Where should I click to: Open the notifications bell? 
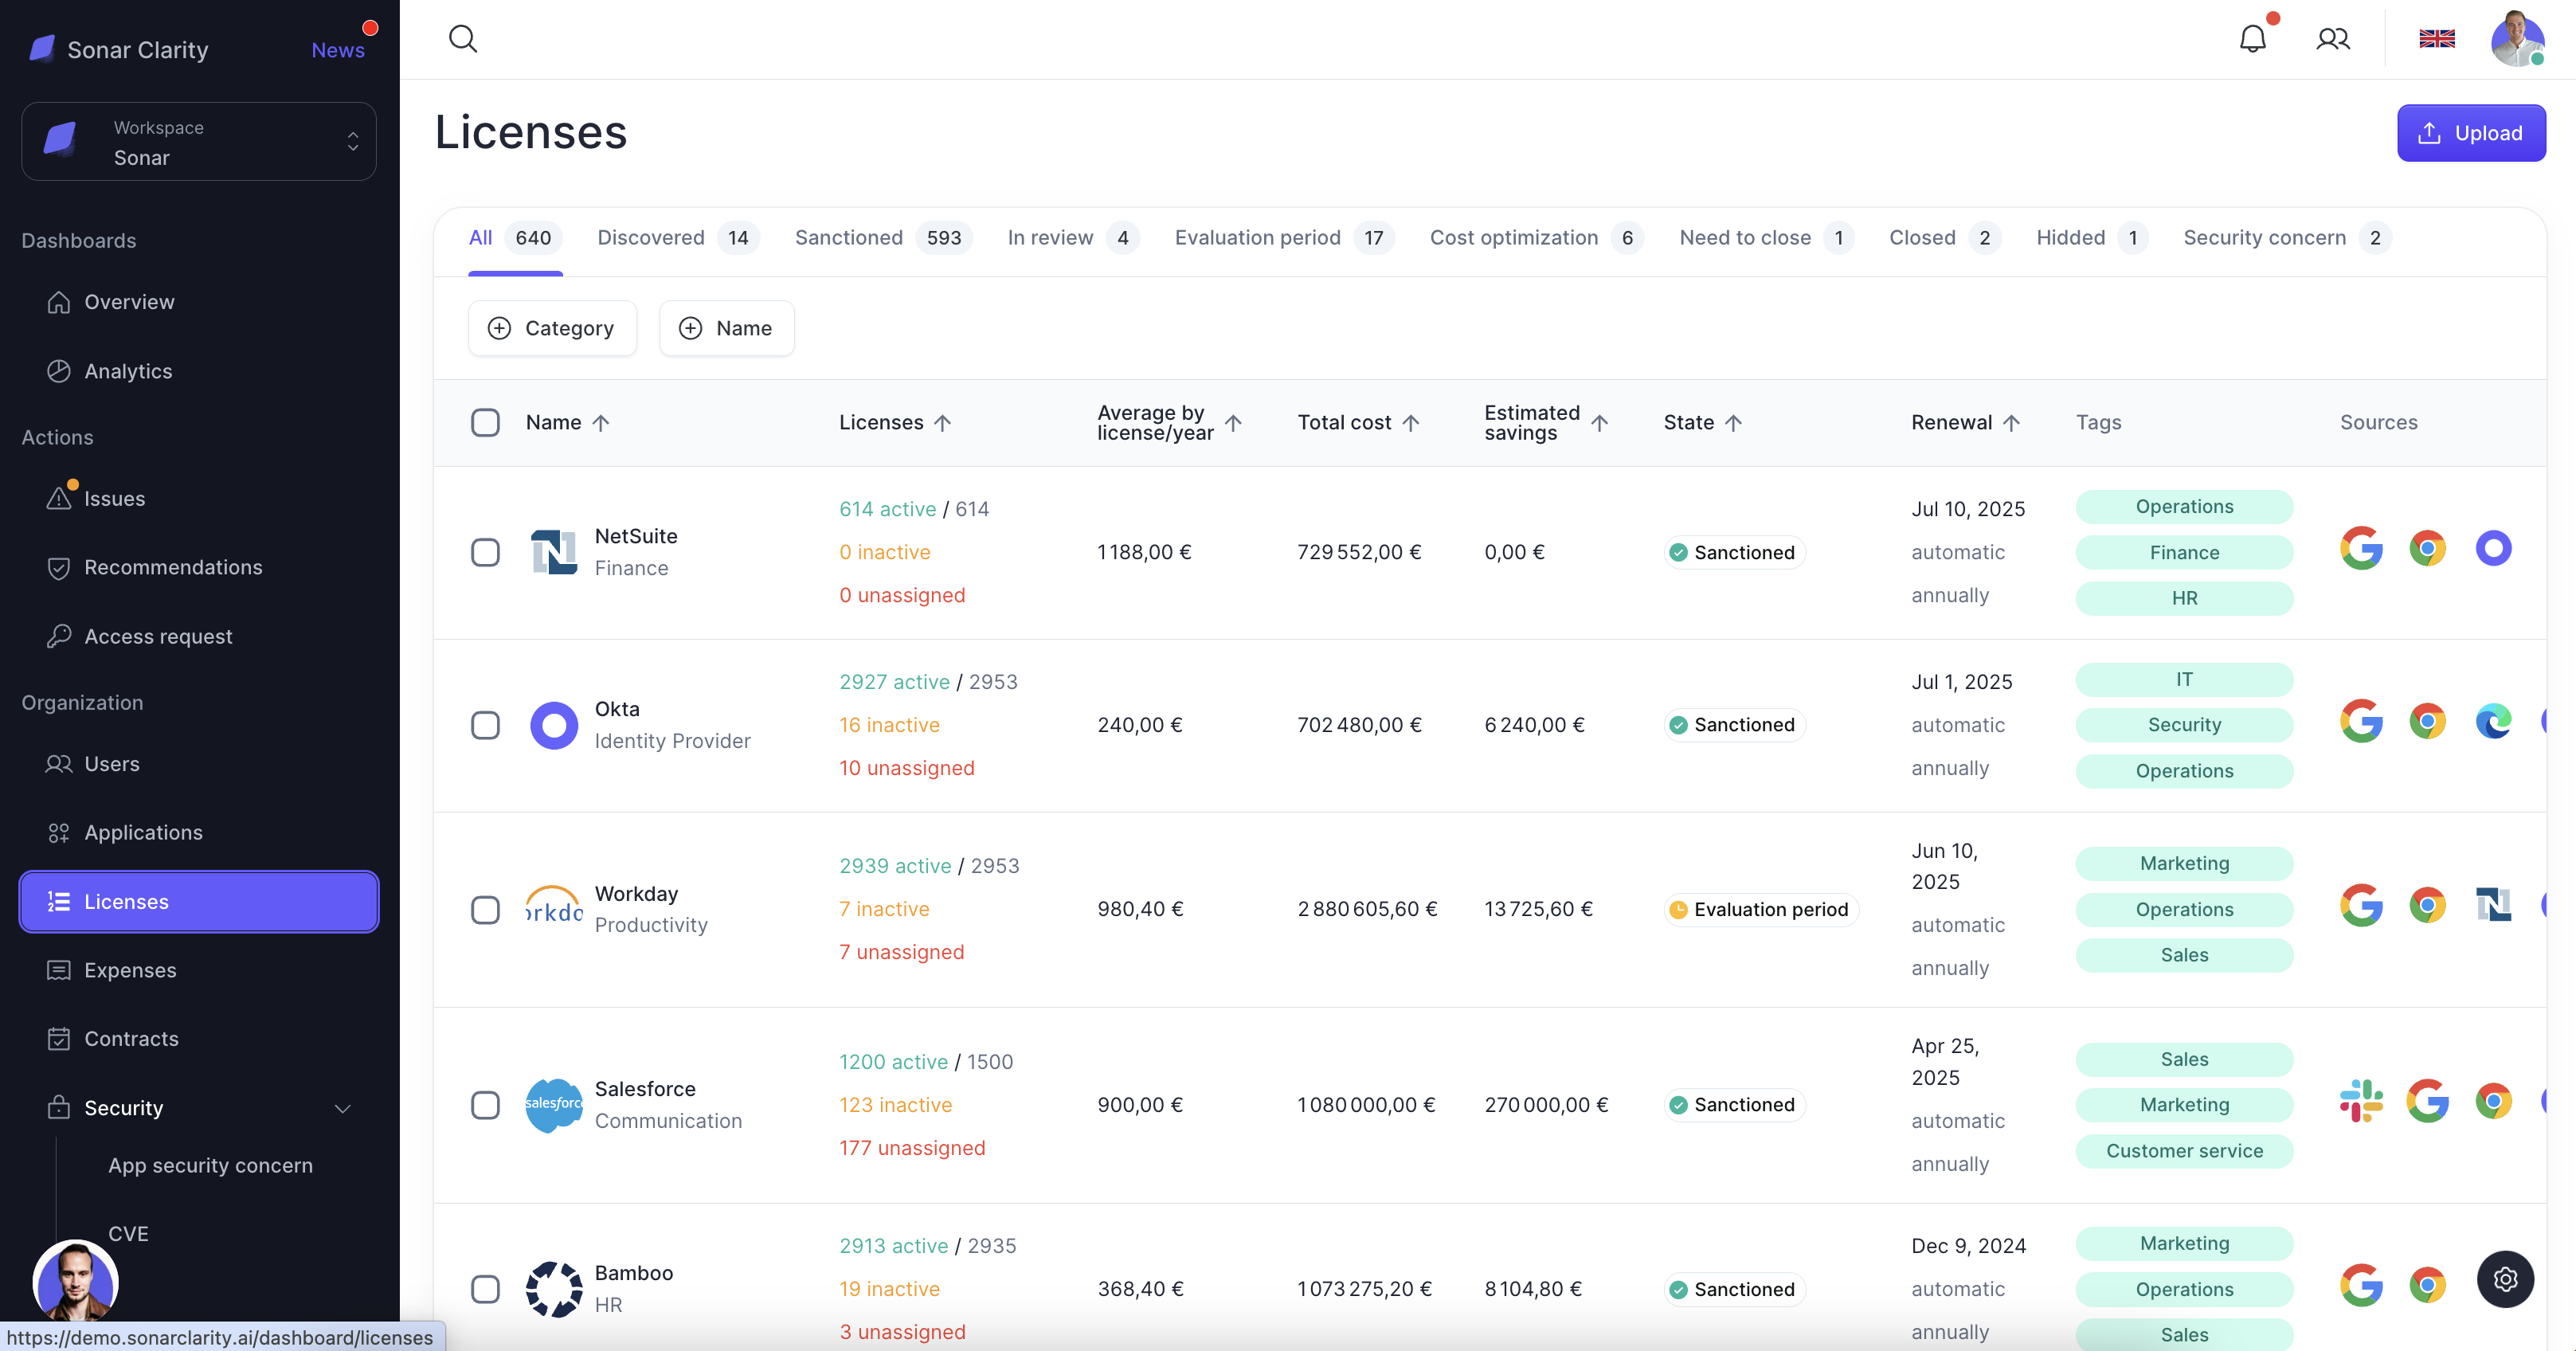2253,38
